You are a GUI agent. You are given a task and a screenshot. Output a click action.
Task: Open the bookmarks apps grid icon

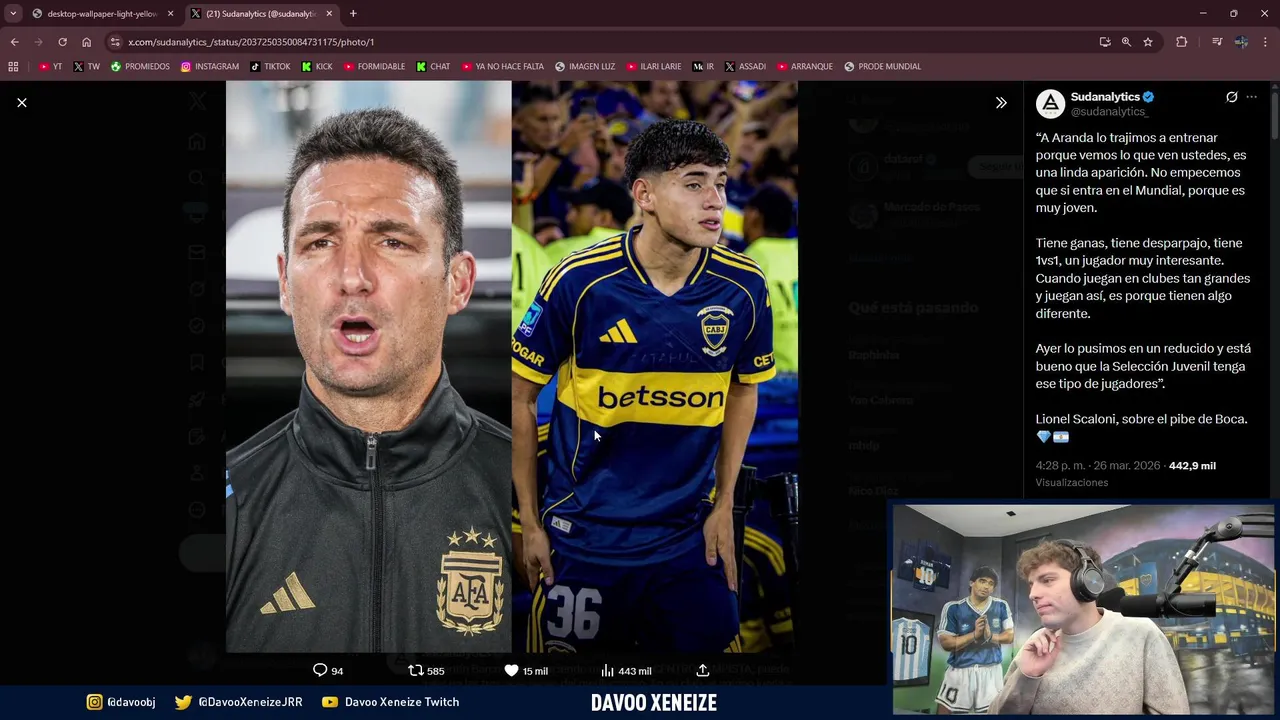[13, 66]
